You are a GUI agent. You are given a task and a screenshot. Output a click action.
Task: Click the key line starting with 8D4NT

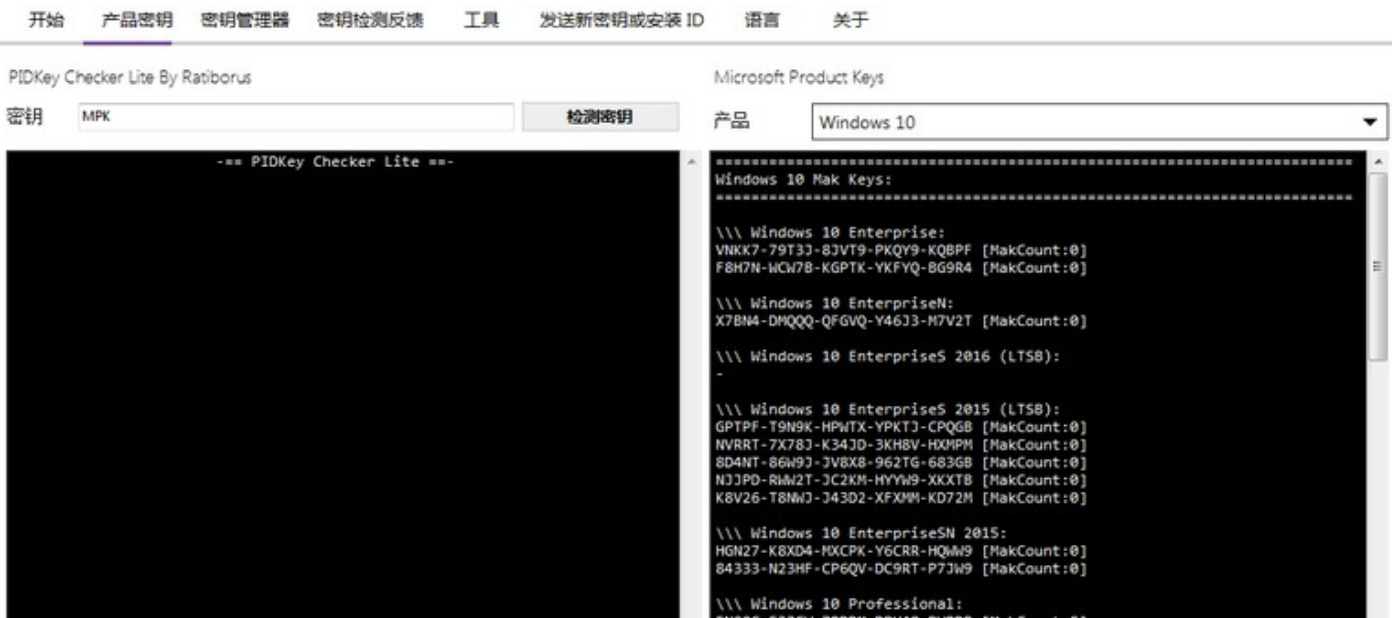tap(901, 462)
